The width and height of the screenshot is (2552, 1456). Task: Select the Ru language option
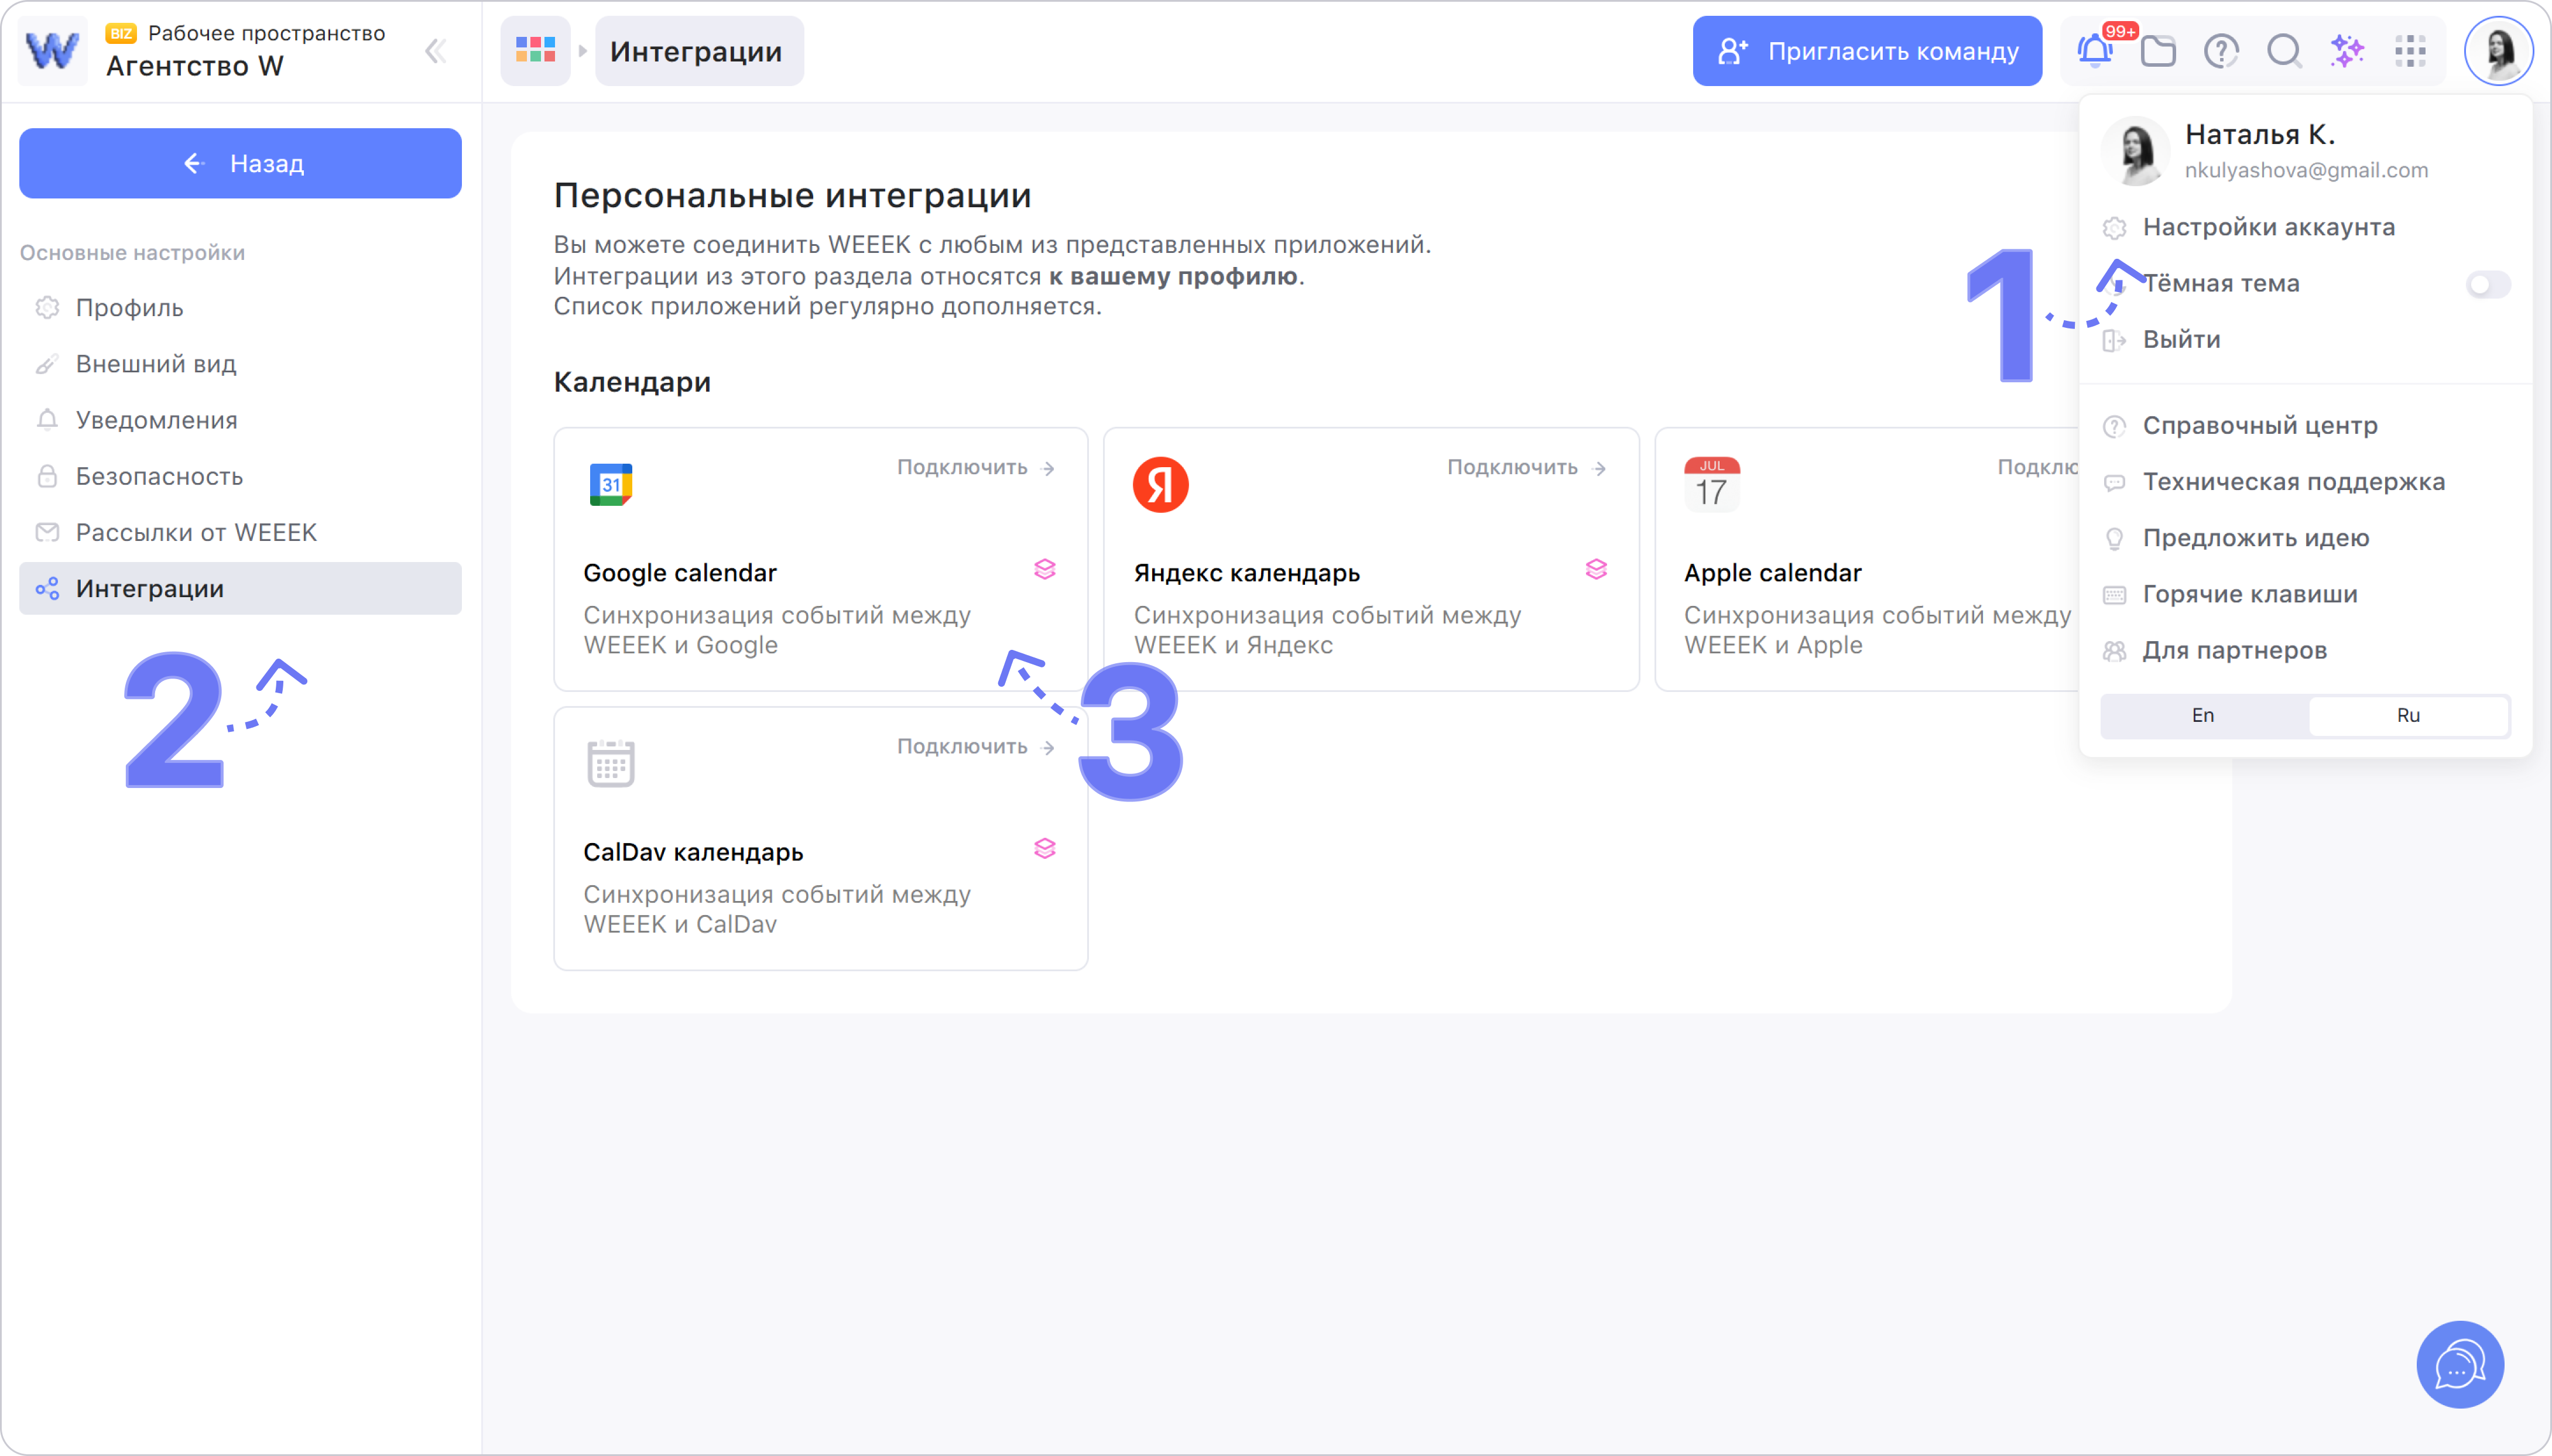[x=2408, y=715]
